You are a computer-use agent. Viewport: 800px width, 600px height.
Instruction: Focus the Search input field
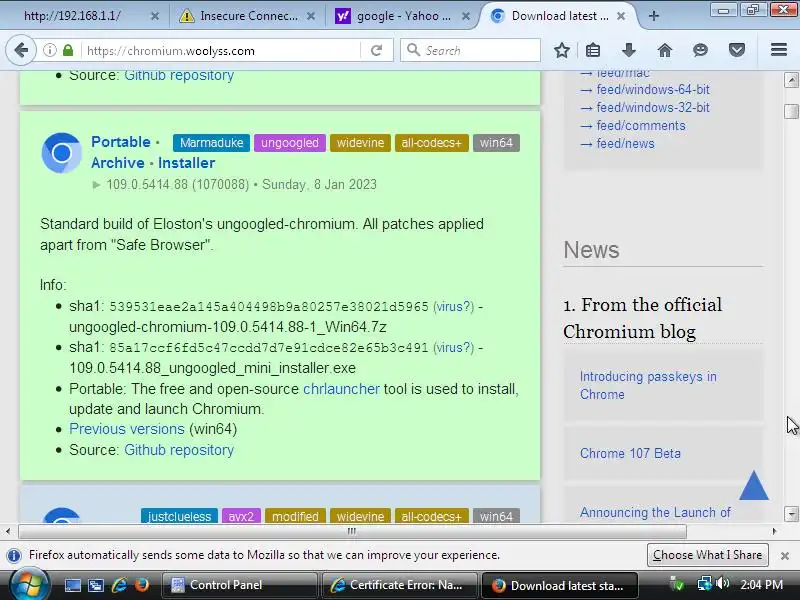coord(470,50)
